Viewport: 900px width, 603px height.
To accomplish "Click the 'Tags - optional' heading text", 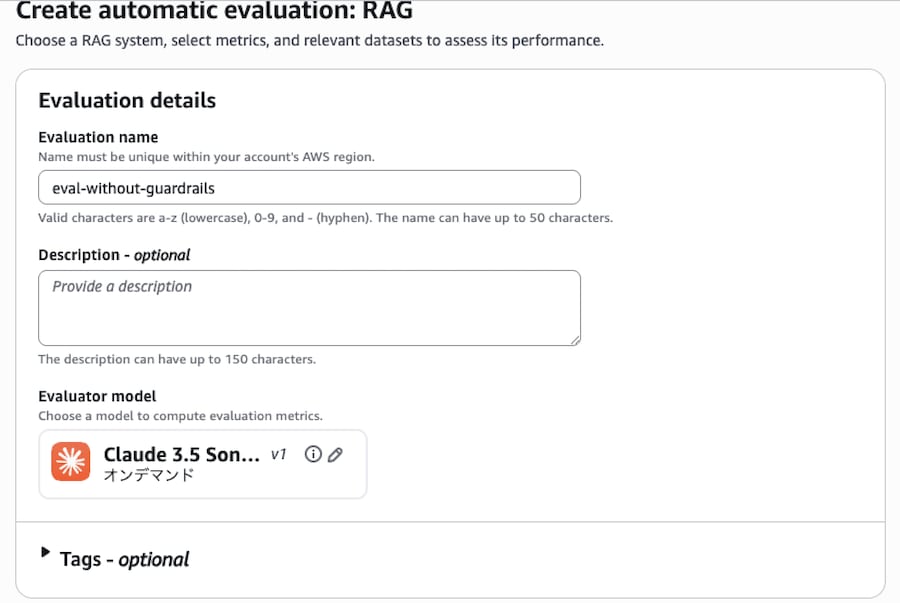I will [124, 559].
